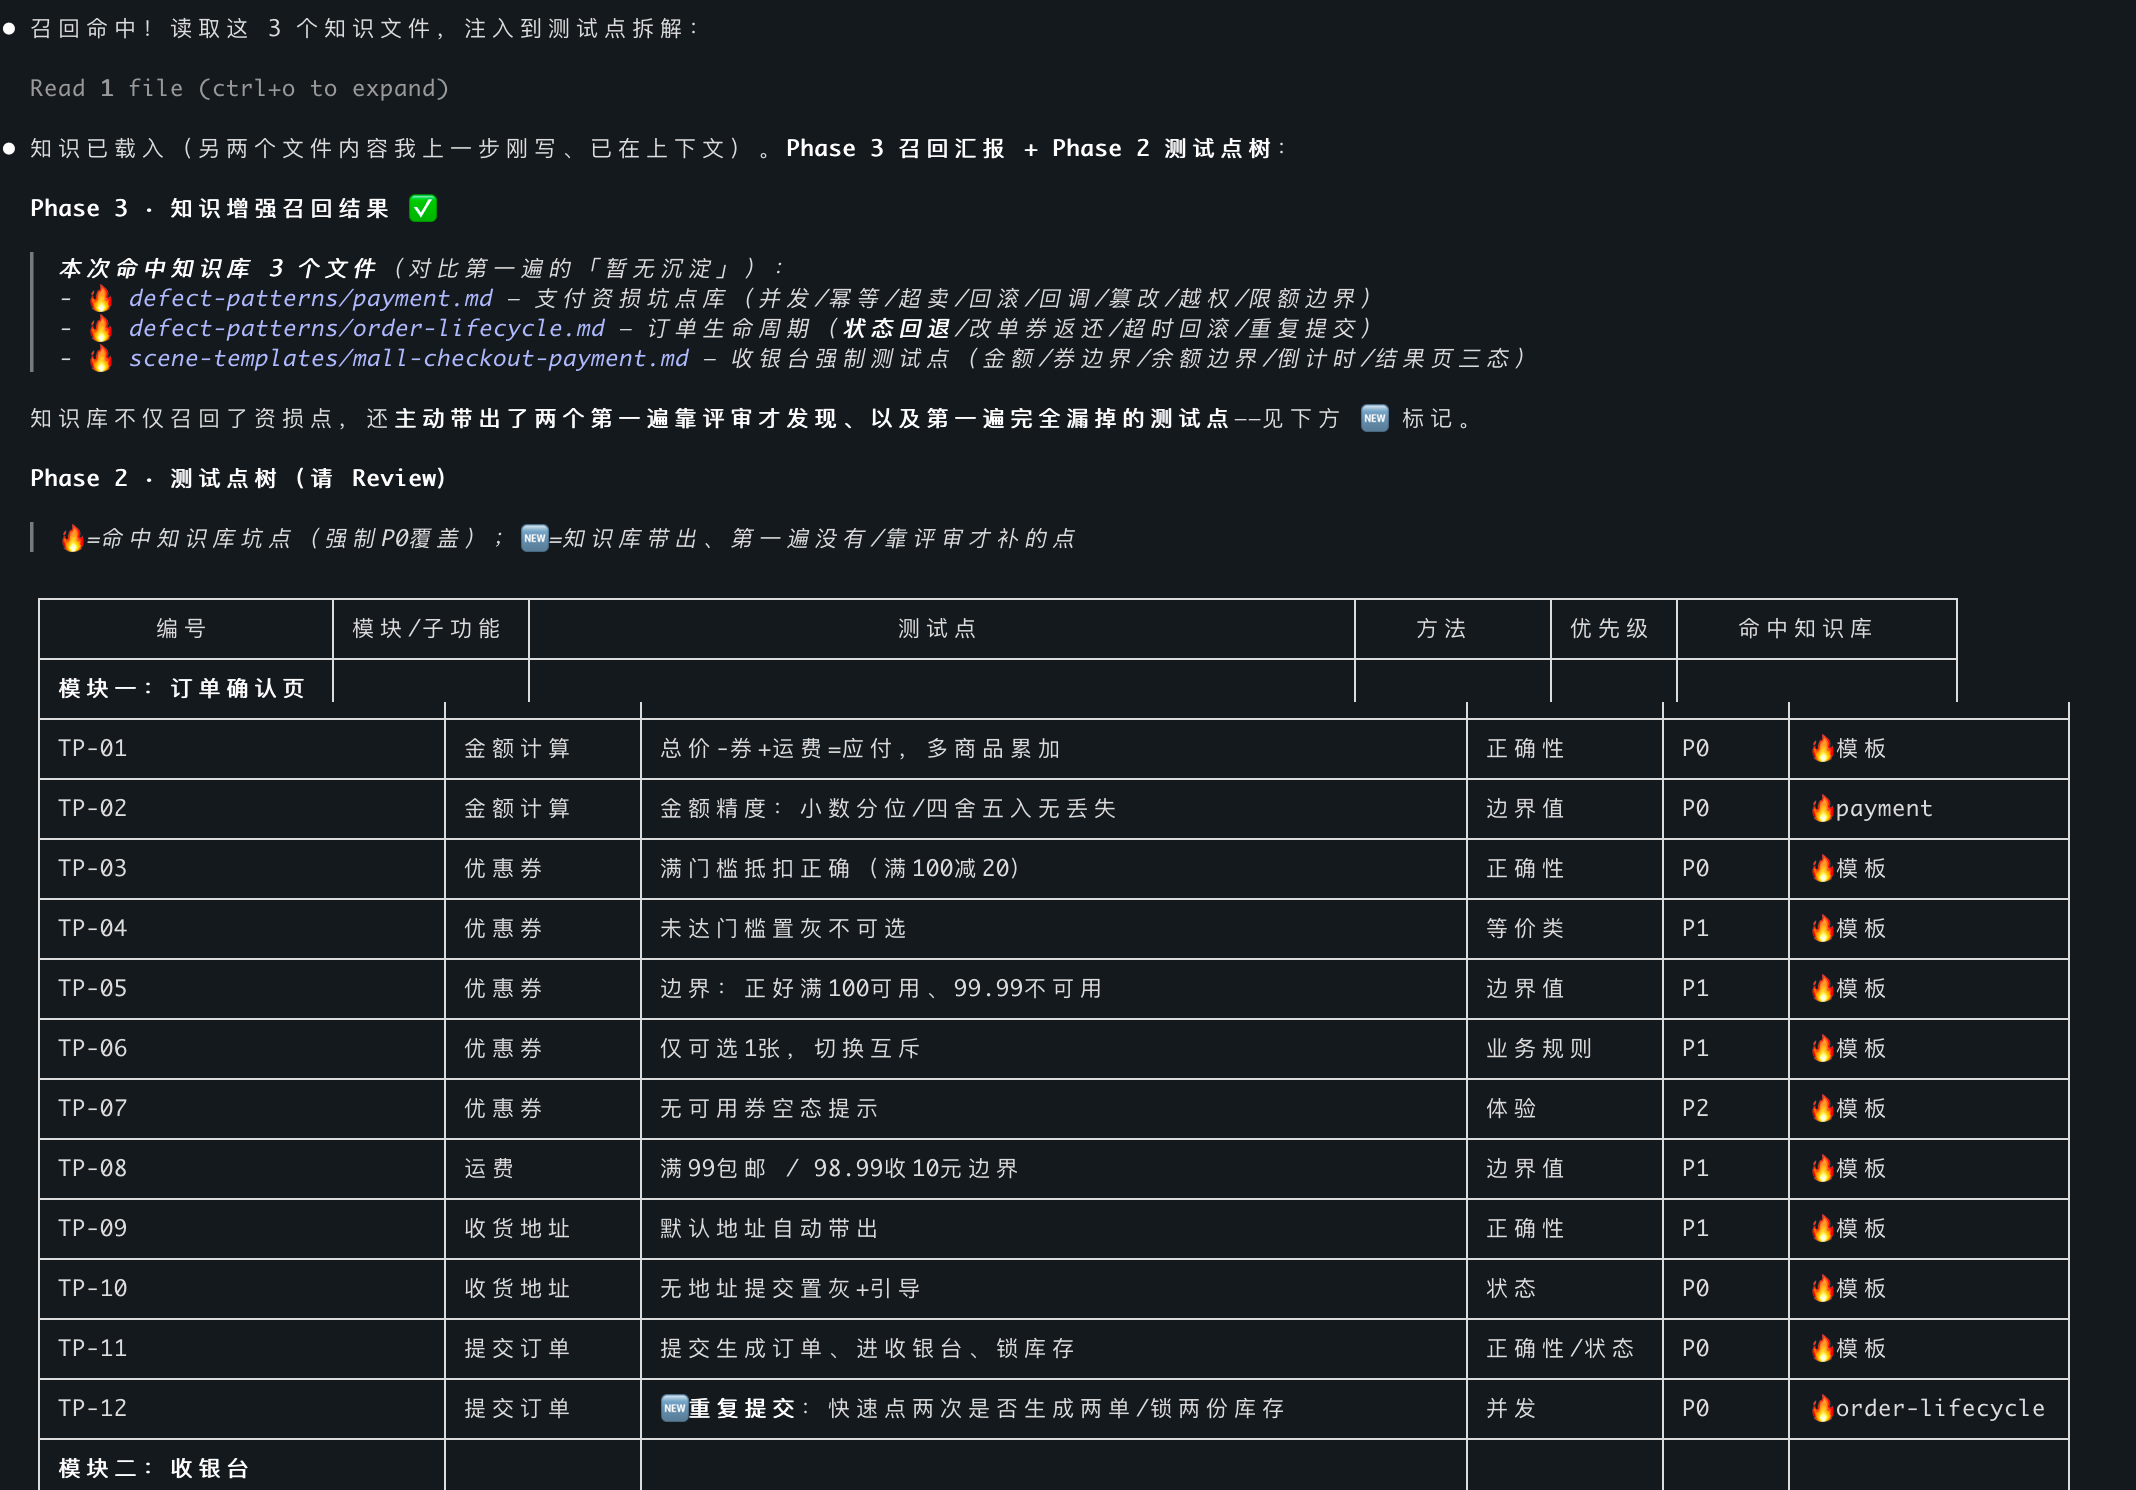Click the fire icon in the TP-10 row

(1822, 1288)
